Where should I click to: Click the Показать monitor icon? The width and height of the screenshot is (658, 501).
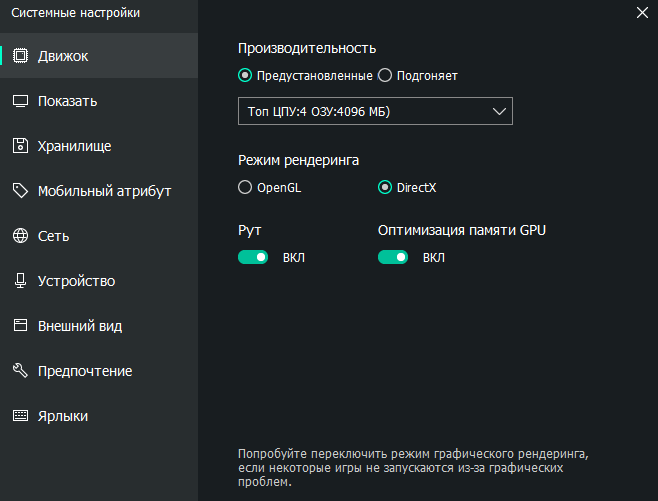click(20, 101)
